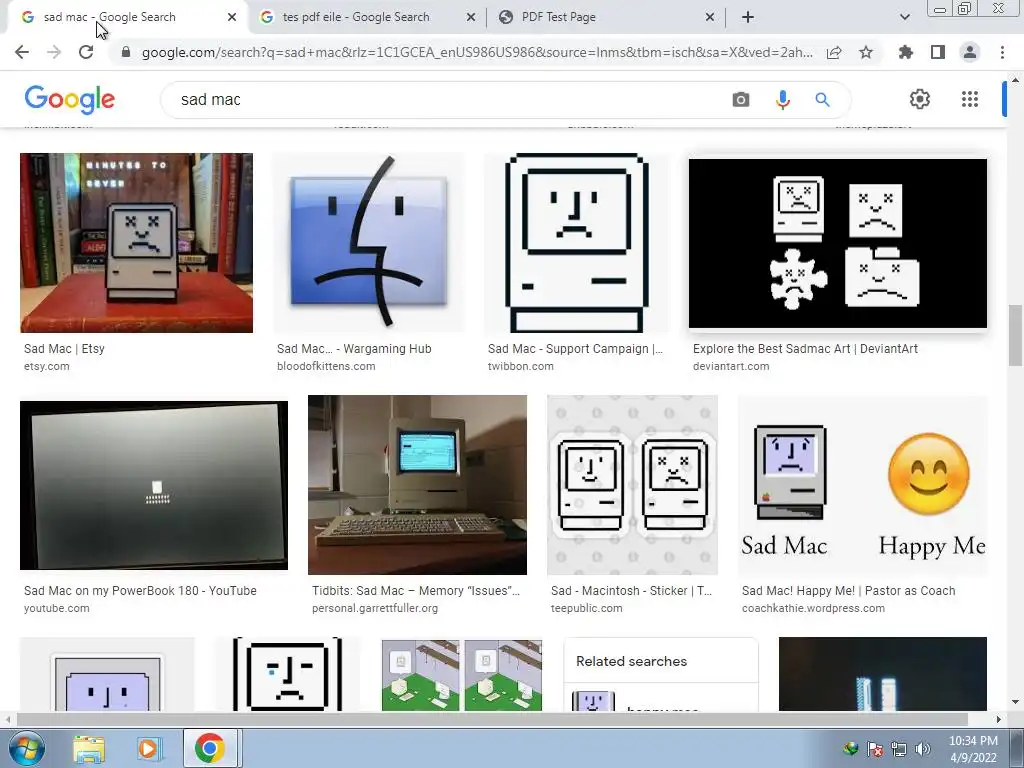Select the PowerBook 180 screen image
The height and width of the screenshot is (768, 1024).
coord(153,485)
